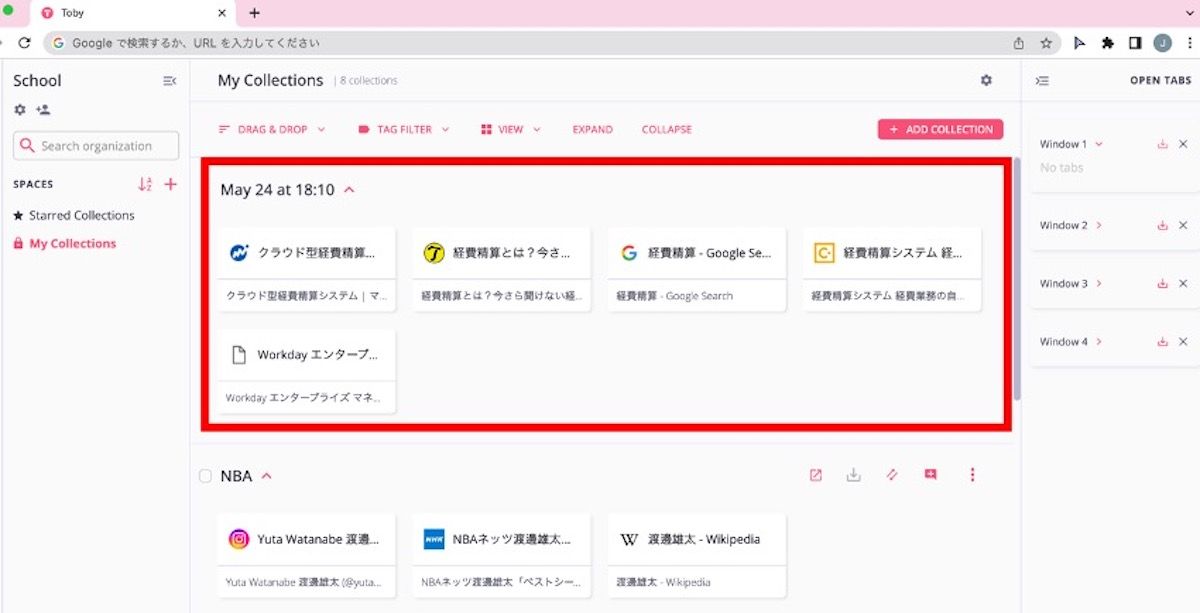
Task: Click the NBA collection comment icon
Action: point(931,476)
